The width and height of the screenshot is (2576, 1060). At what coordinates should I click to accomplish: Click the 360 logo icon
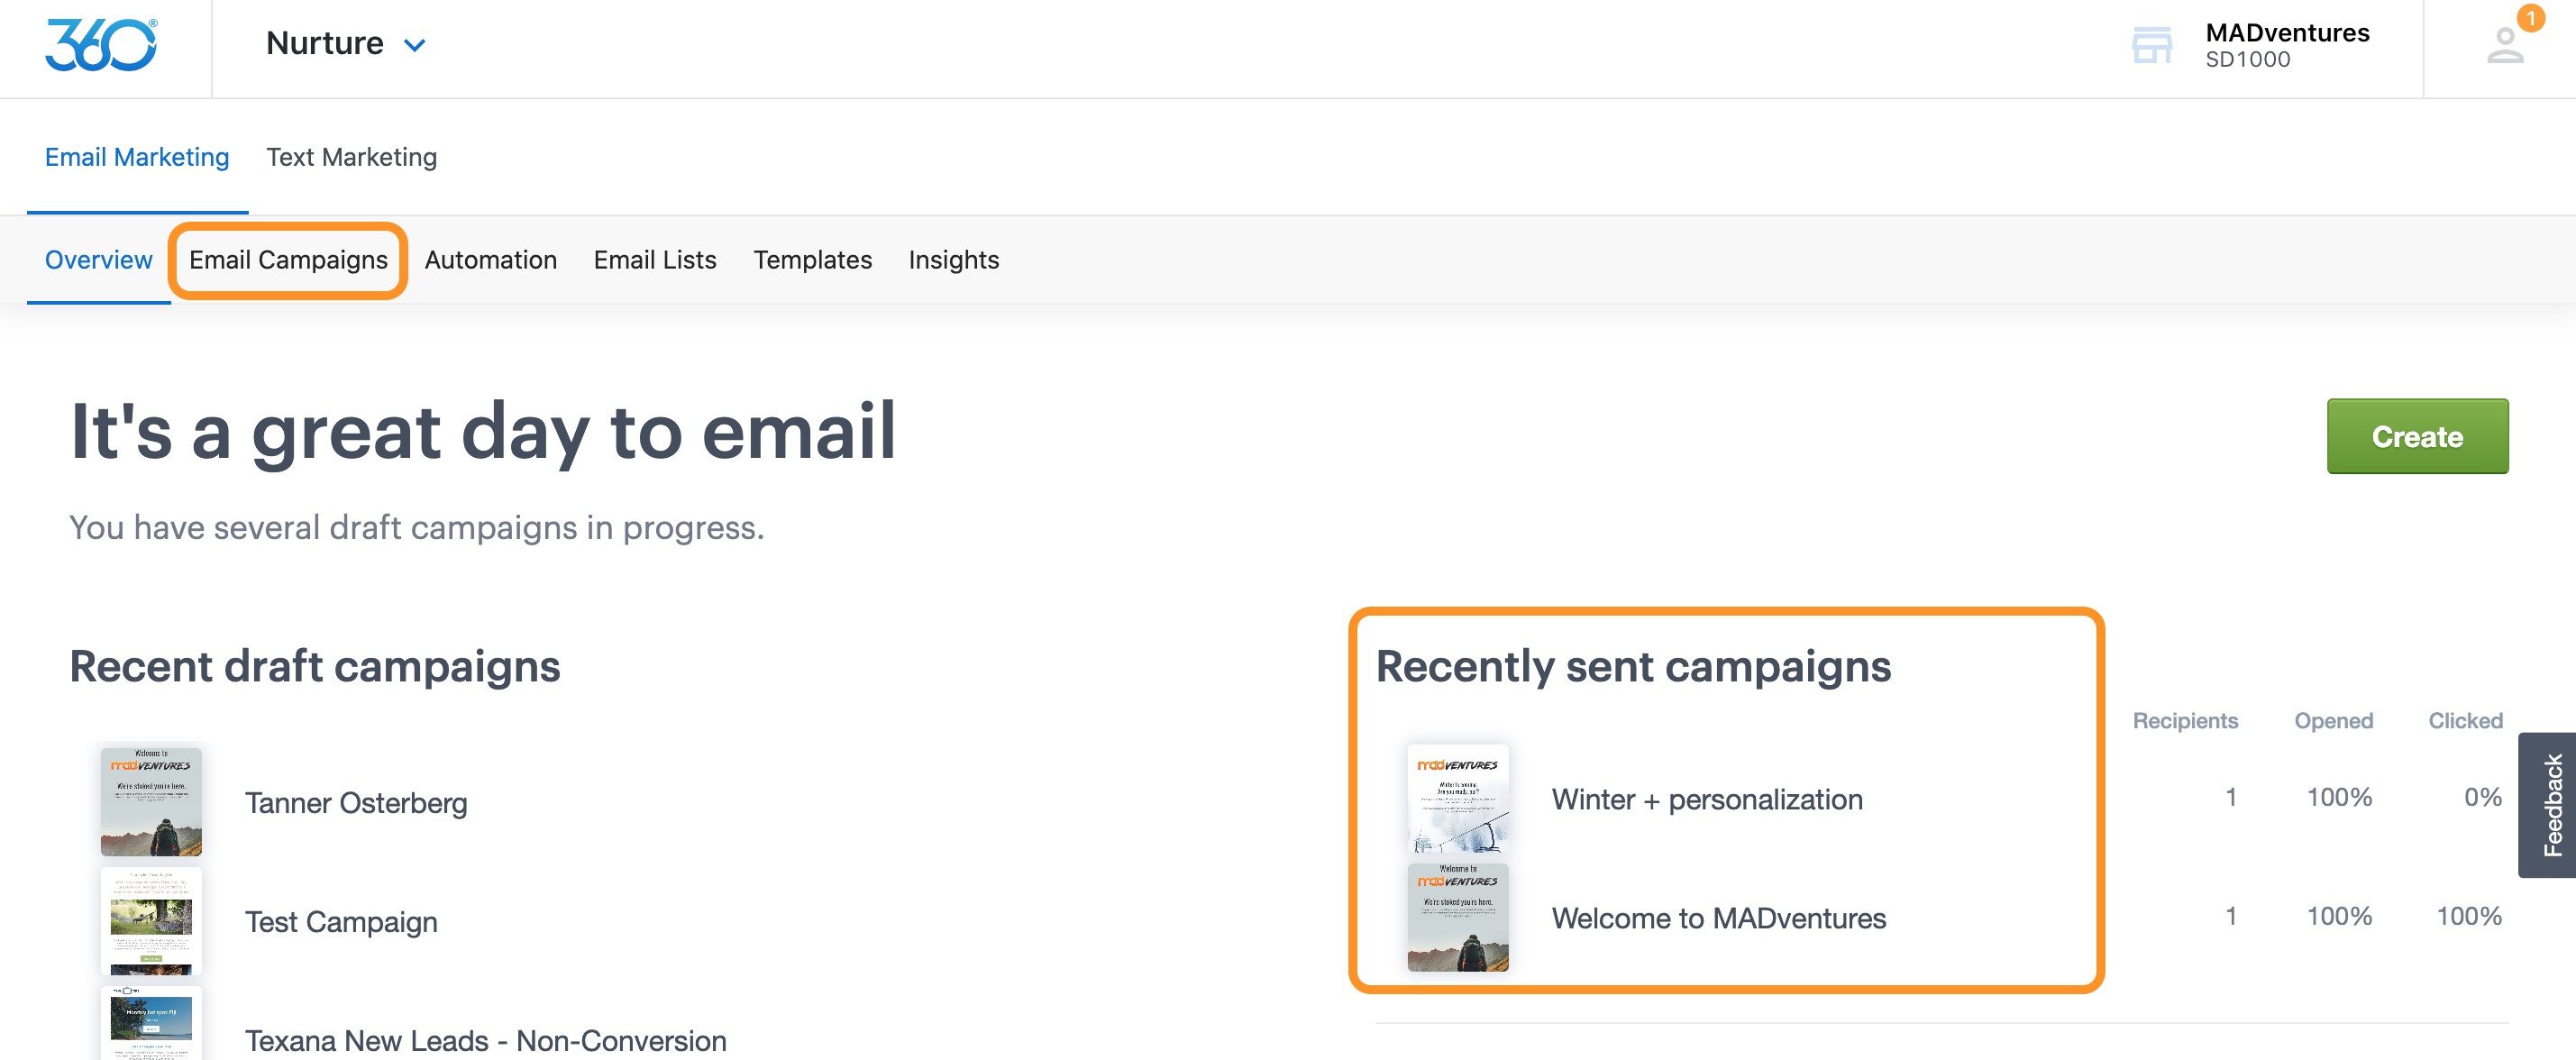pyautogui.click(x=101, y=45)
